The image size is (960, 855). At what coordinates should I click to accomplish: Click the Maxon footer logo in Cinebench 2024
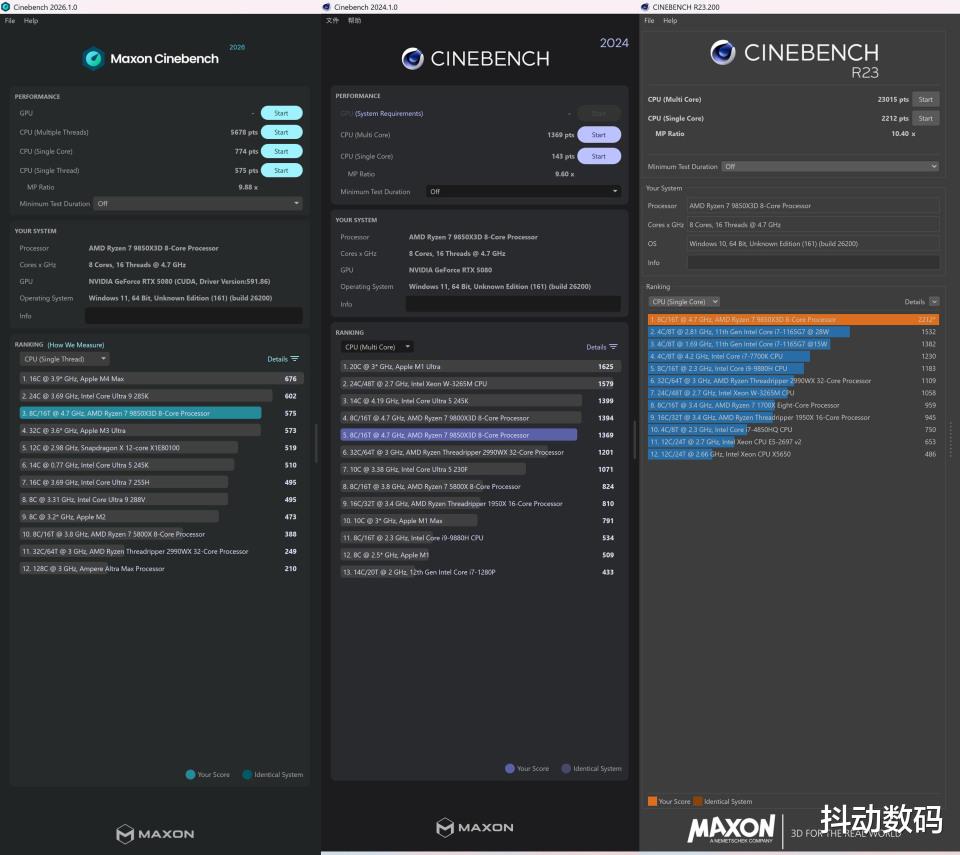click(475, 827)
